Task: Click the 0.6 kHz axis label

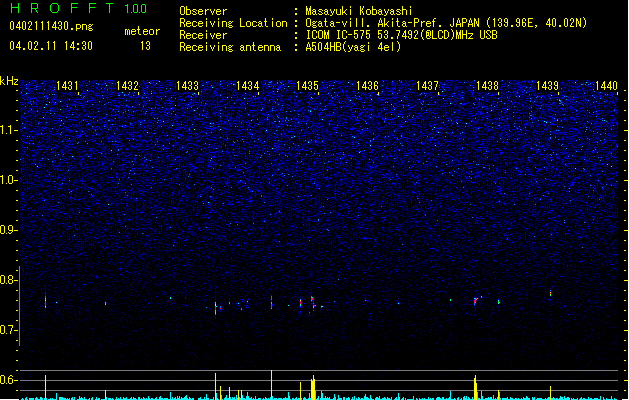Action: pyautogui.click(x=8, y=380)
